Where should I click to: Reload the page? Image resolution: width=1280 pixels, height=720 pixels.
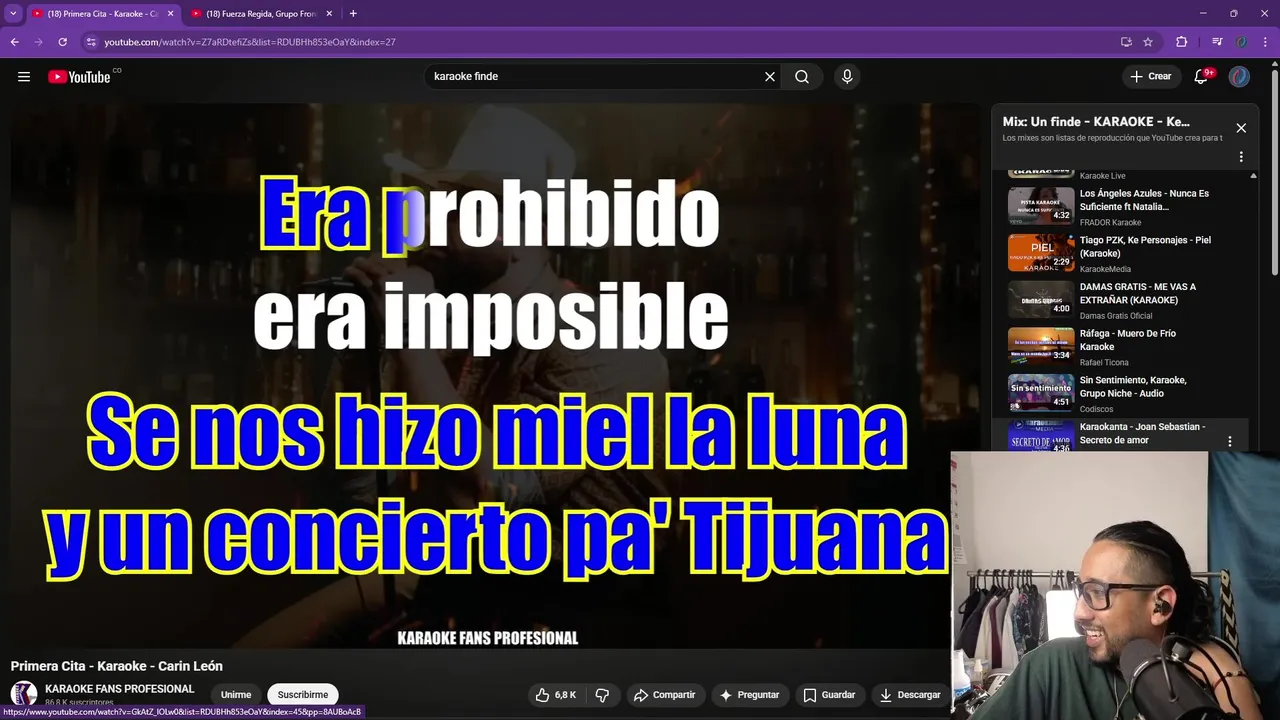coord(62,42)
